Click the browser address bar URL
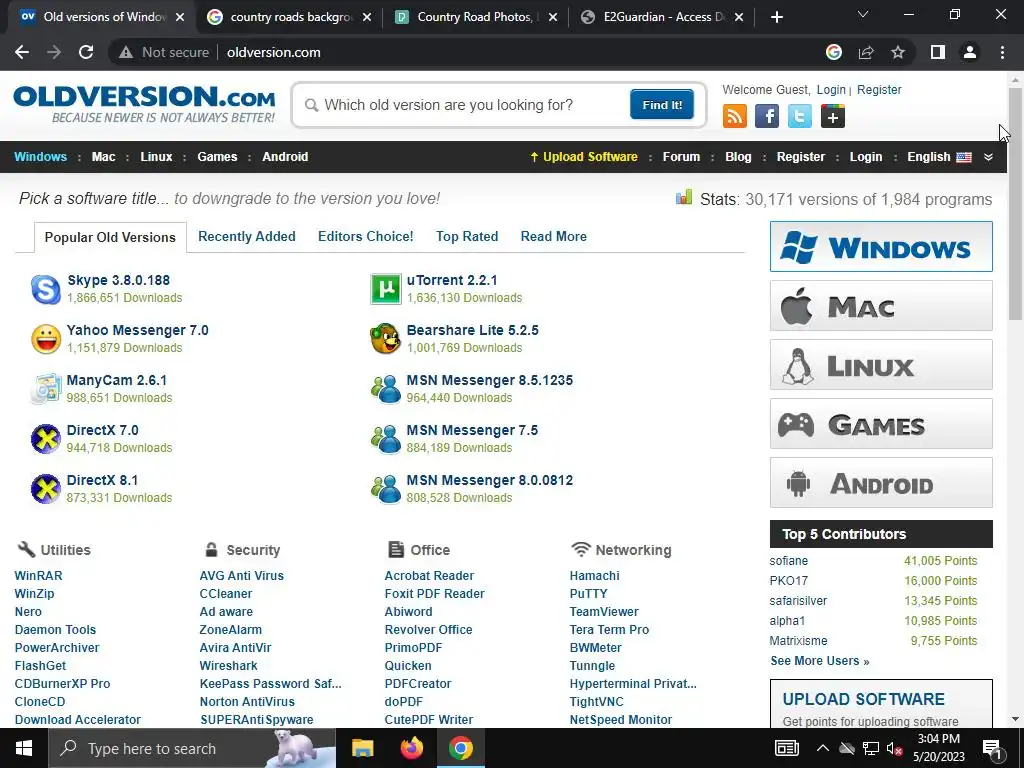The height and width of the screenshot is (768, 1024). pos(274,52)
